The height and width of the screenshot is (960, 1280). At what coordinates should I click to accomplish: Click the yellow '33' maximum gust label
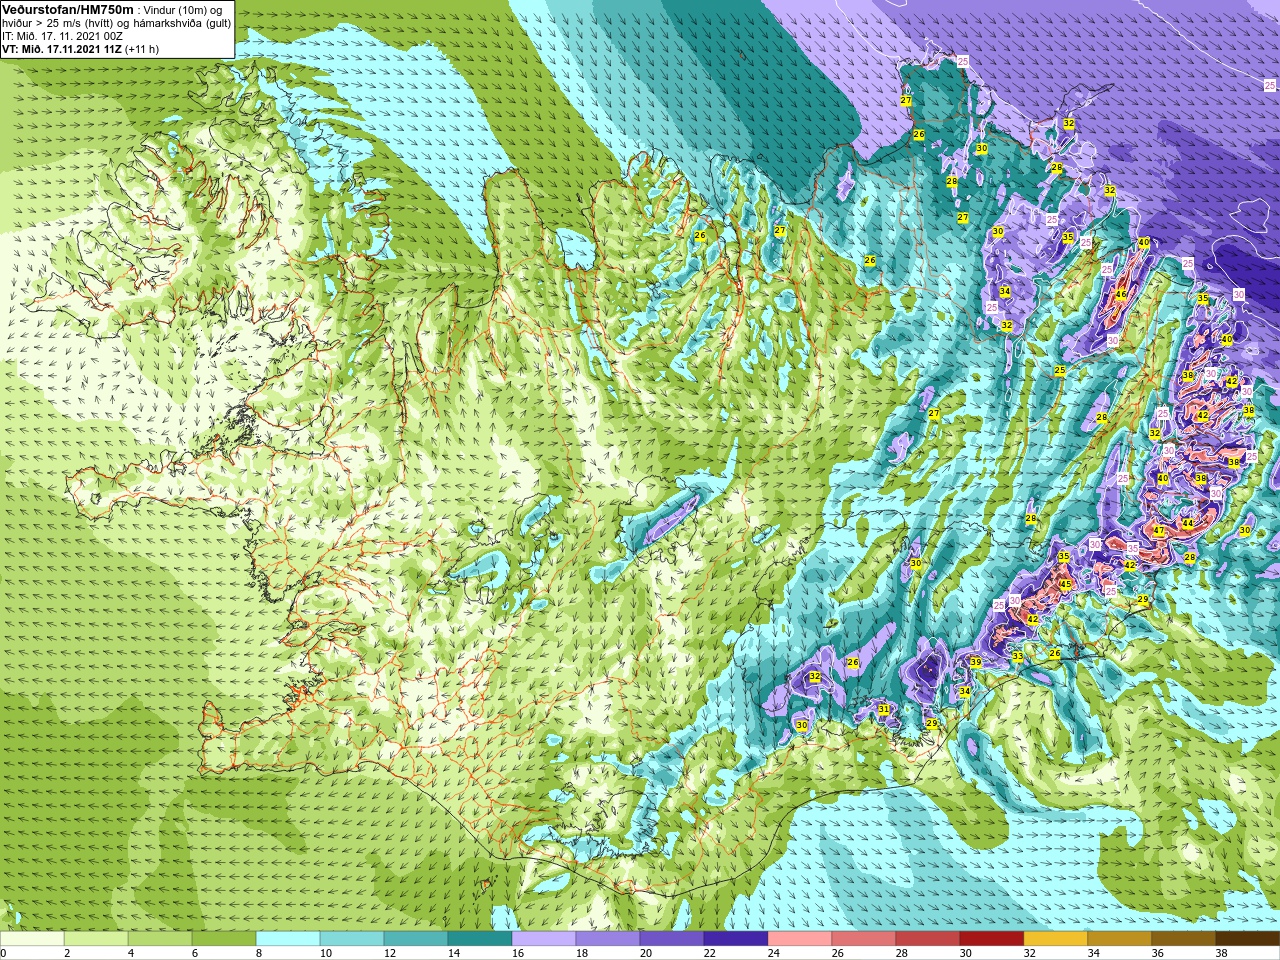[x=1017, y=656]
